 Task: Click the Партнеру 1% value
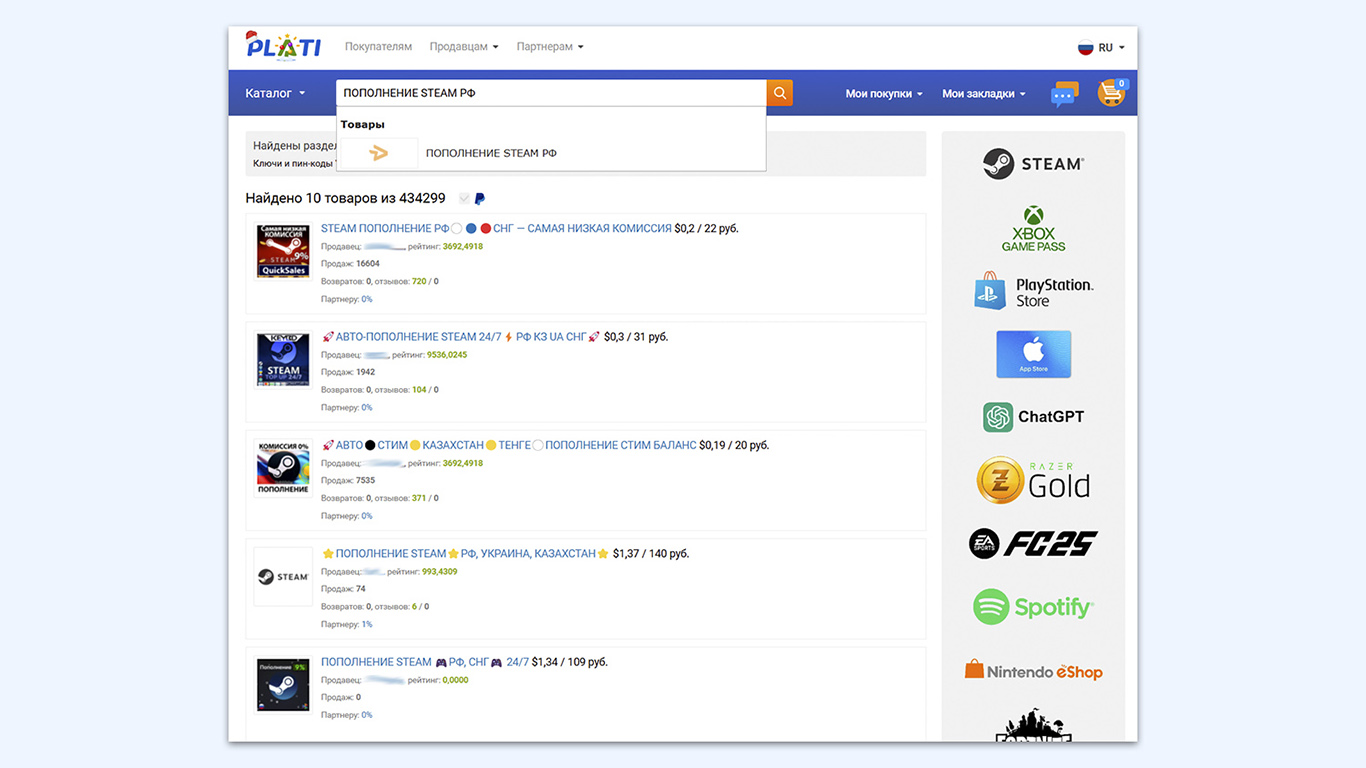(367, 625)
